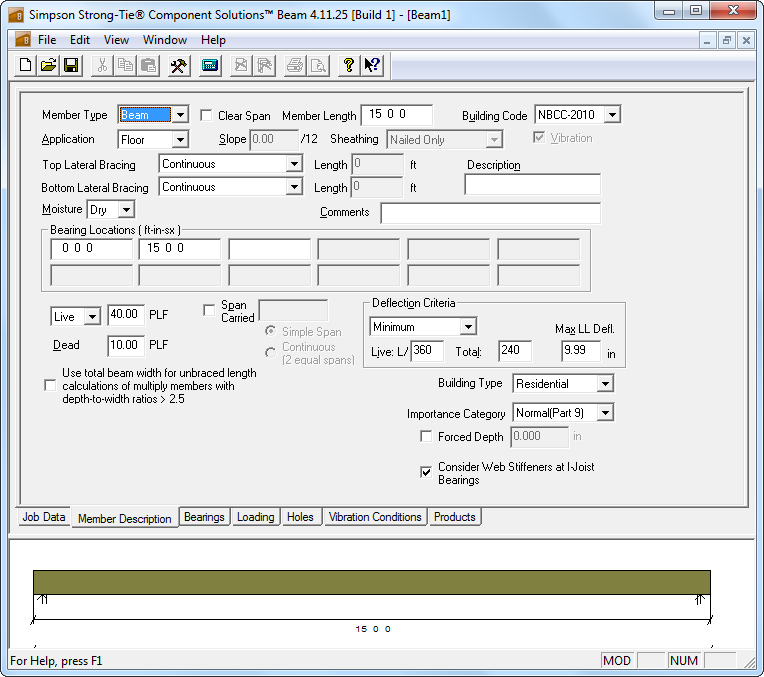This screenshot has height=677, width=764.
Task: Click the Paste clipboard toolbar icon
Action: click(148, 65)
